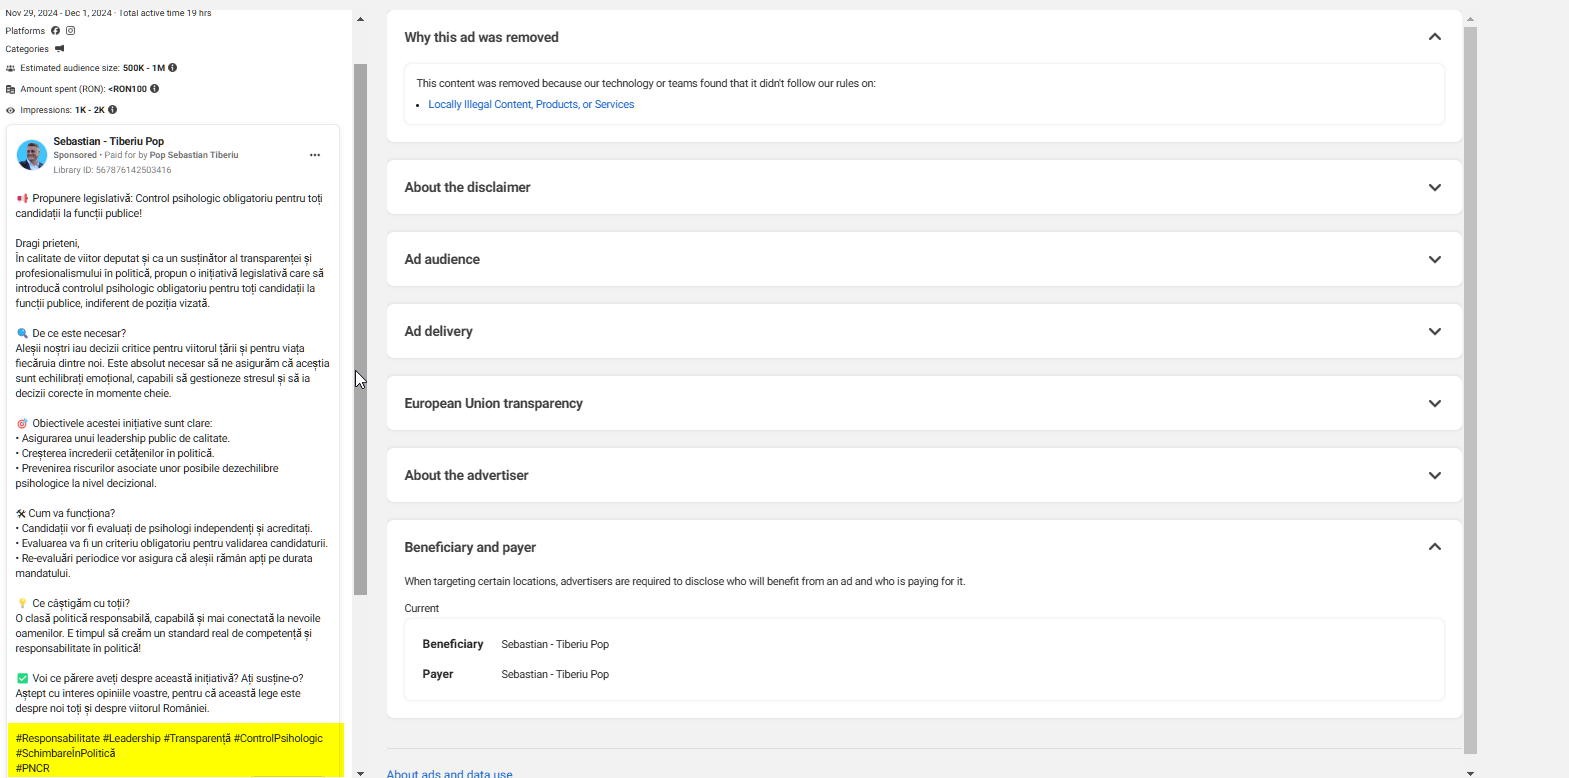The width and height of the screenshot is (1569, 778).
Task: Open the "About ads and data use" link
Action: pos(449,773)
